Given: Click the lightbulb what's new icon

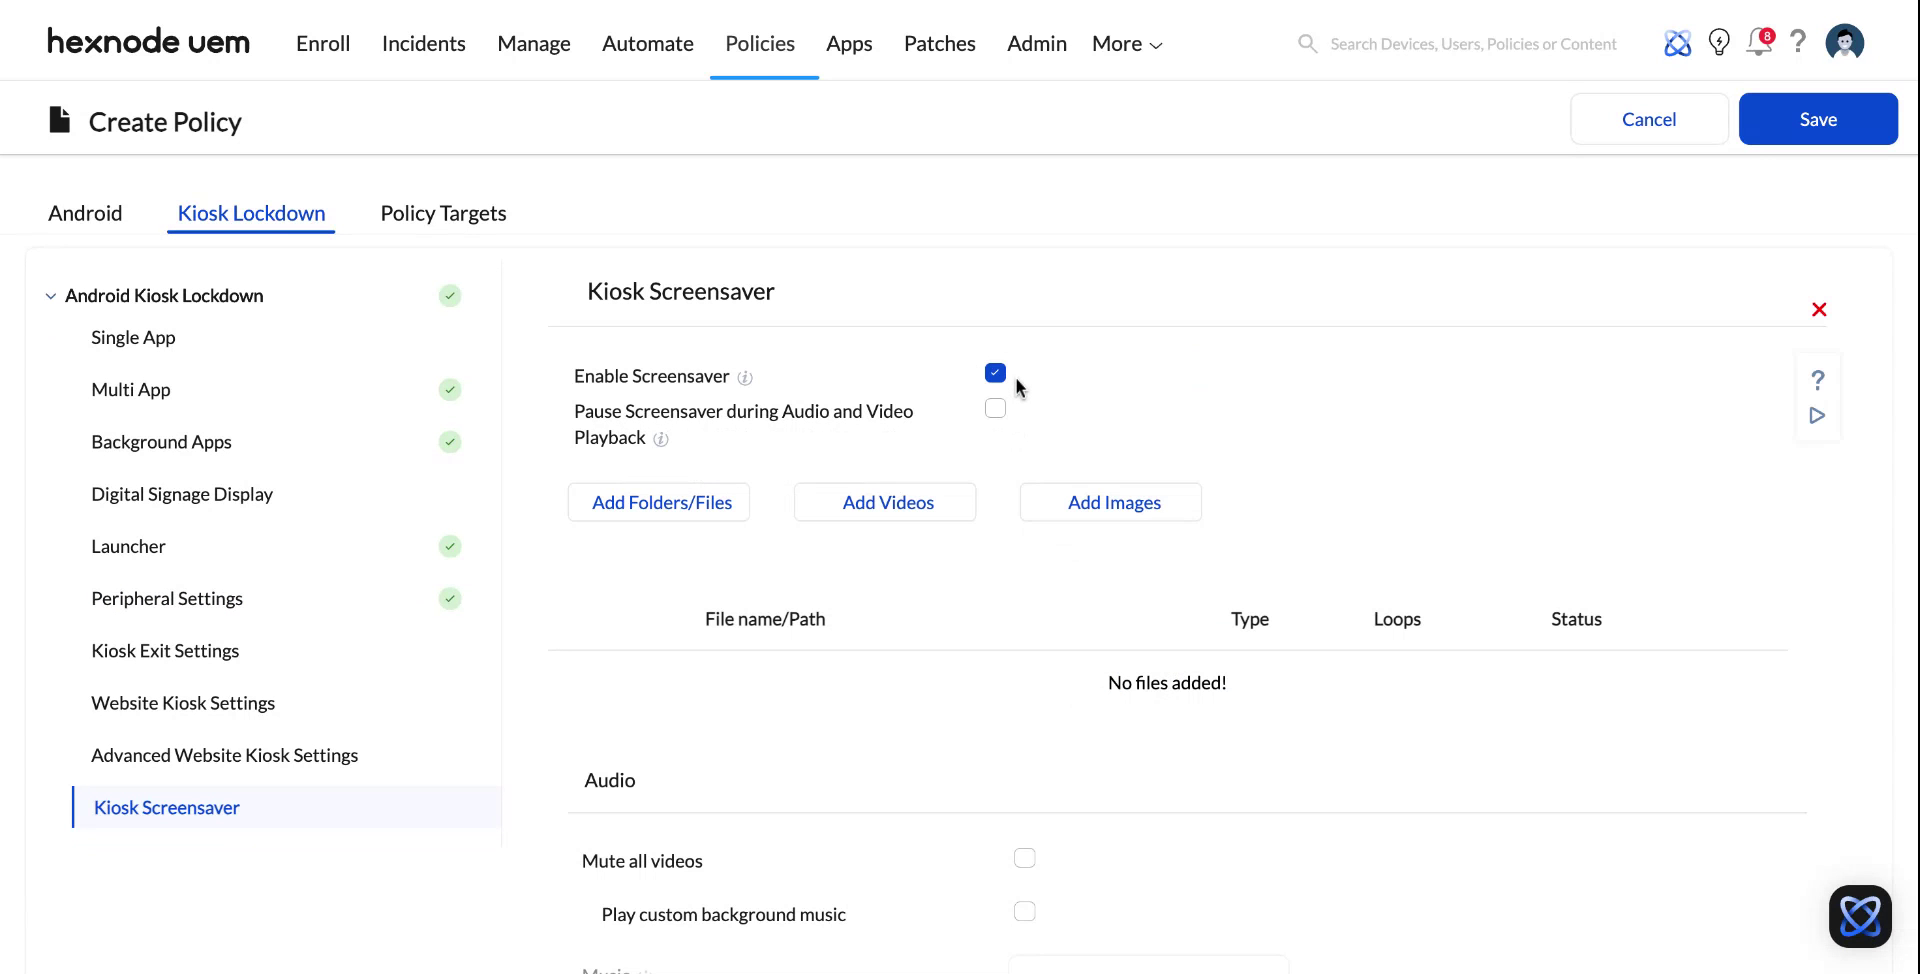Looking at the screenshot, I should pos(1719,42).
